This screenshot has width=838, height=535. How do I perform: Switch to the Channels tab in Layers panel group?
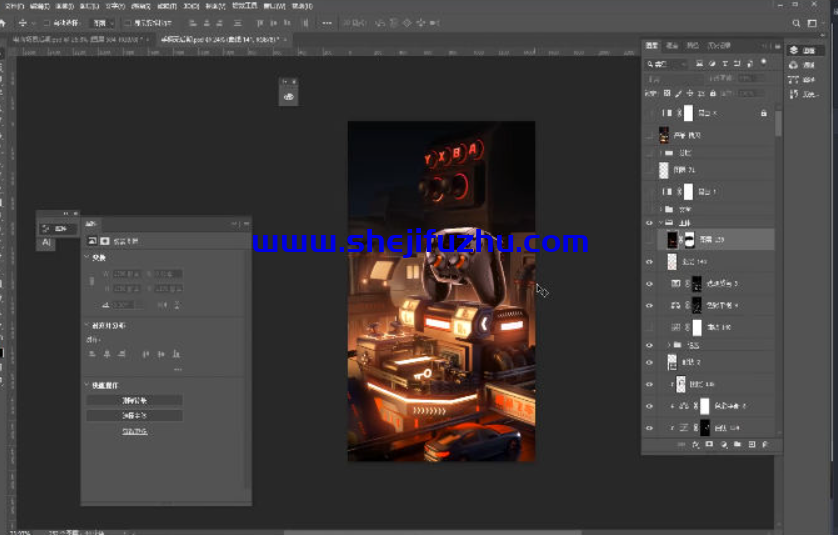coord(672,45)
